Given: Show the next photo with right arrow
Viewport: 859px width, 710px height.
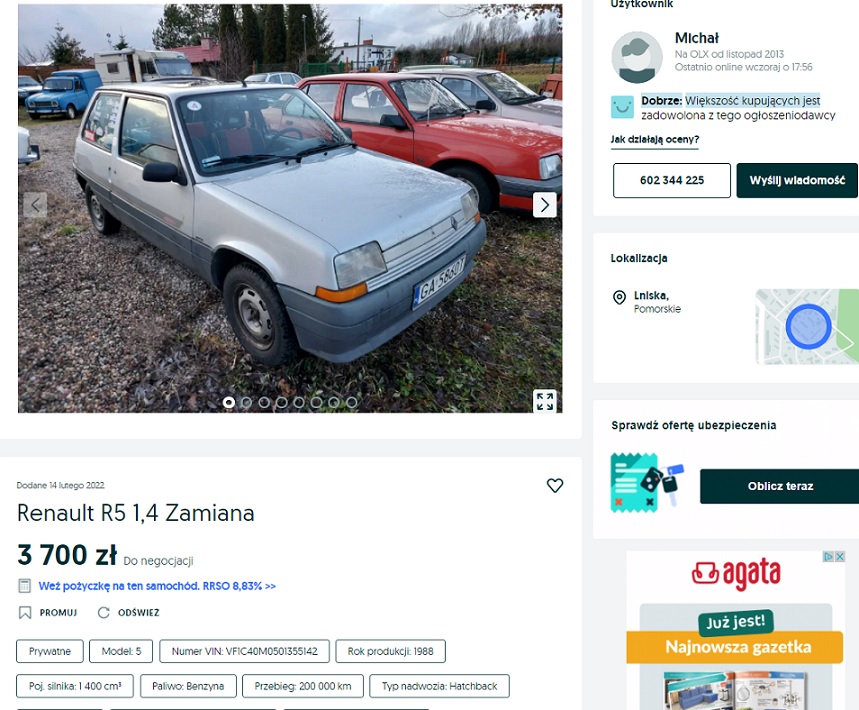Looking at the screenshot, I should click(x=545, y=205).
